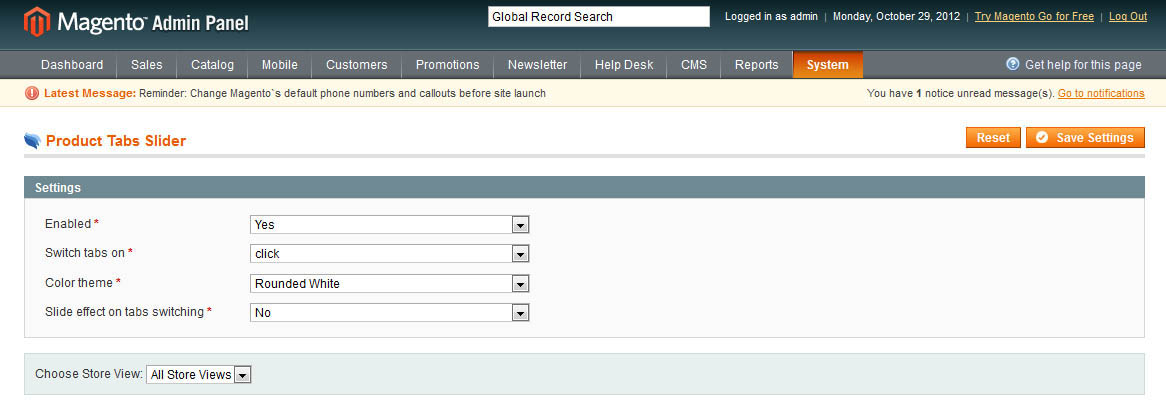Click the Product Tabs Slider heading icon

pyautogui.click(x=33, y=141)
